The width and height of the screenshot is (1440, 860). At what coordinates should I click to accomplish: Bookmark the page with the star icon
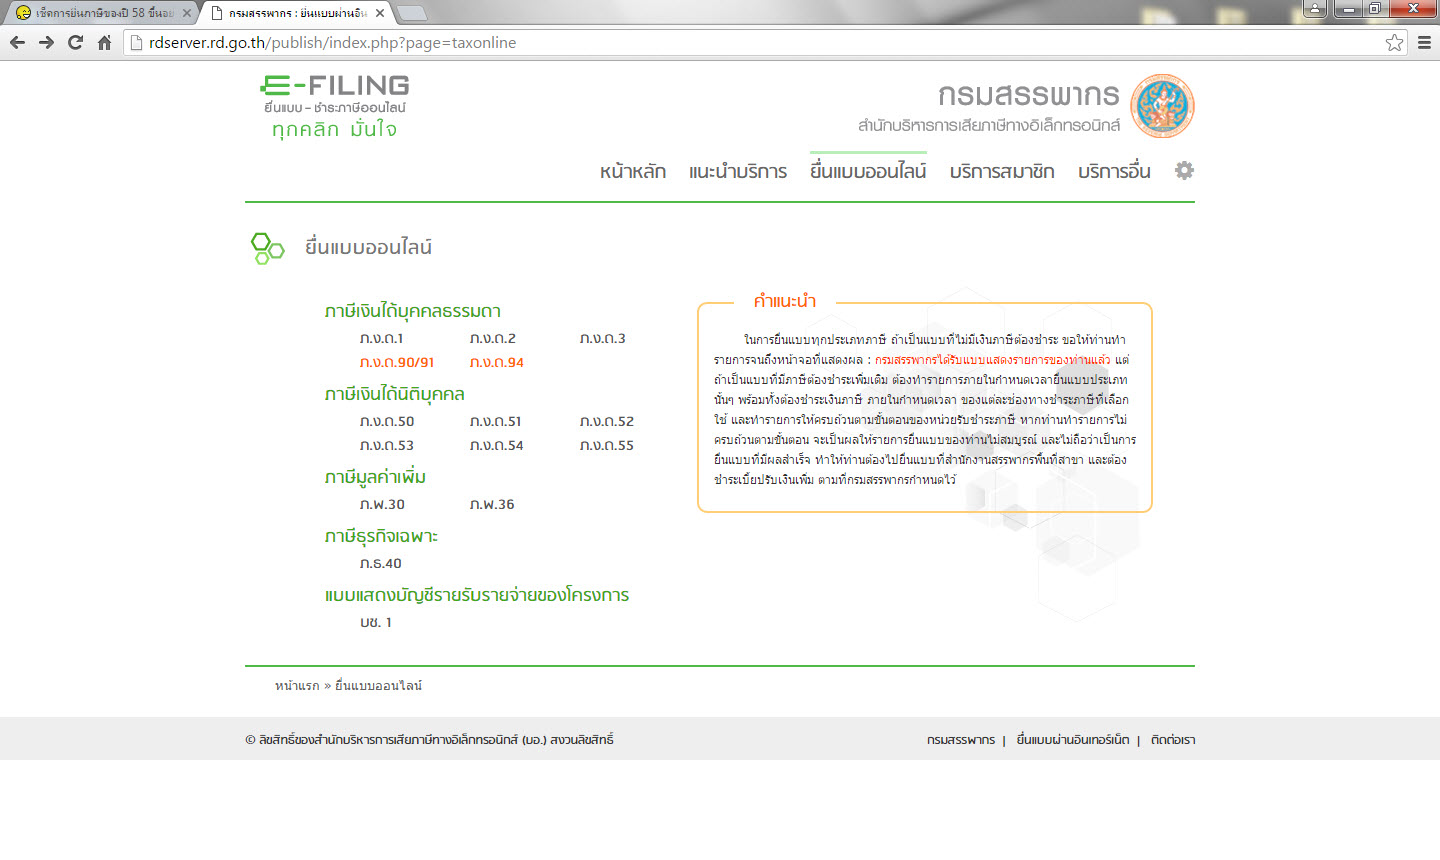[x=1394, y=42]
